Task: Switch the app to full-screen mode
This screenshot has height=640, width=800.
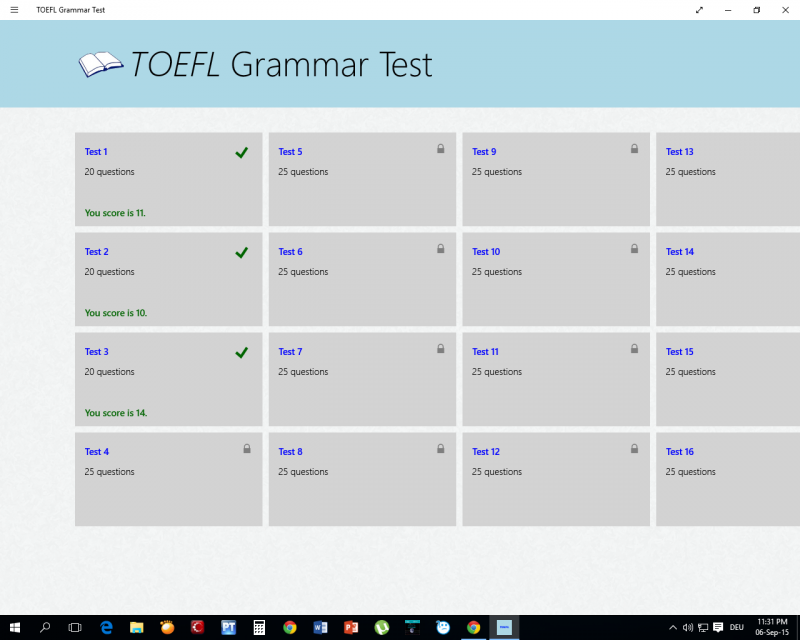Action: point(699,10)
